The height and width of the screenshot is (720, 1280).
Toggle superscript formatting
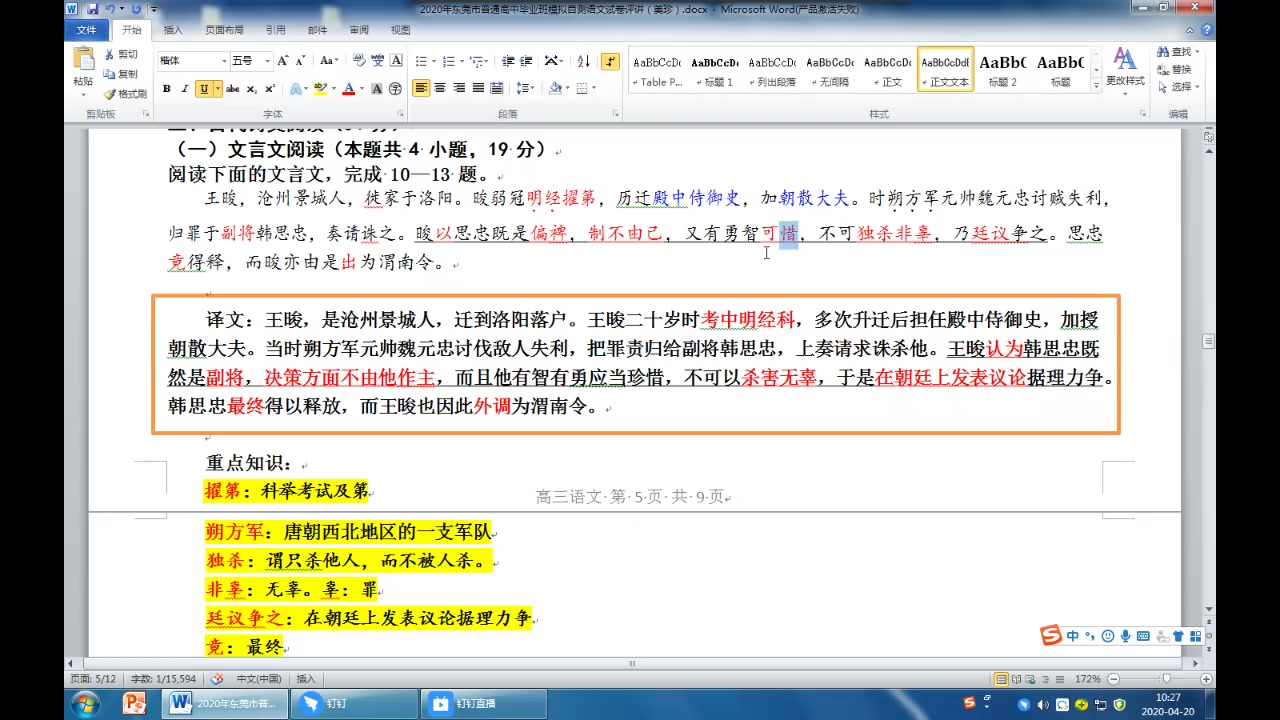(270, 89)
